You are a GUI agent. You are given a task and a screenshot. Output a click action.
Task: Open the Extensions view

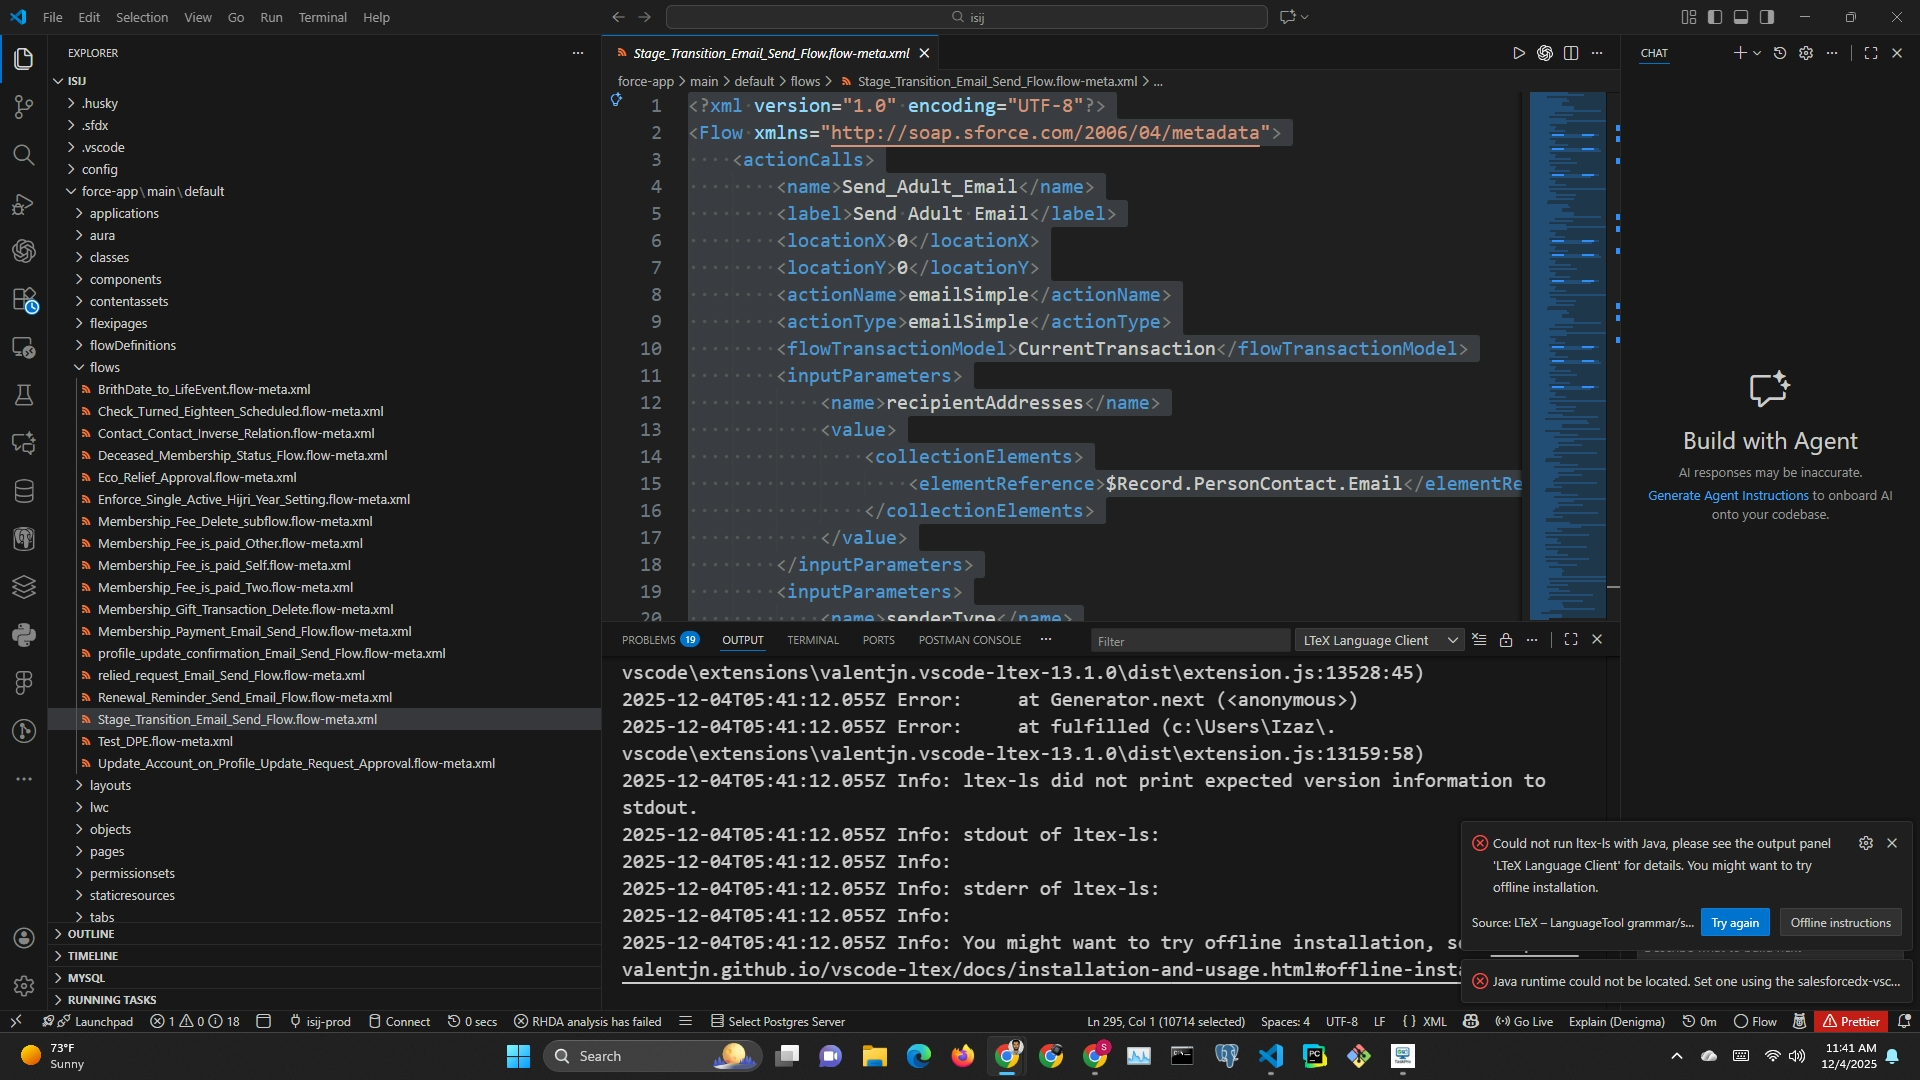coord(24,299)
